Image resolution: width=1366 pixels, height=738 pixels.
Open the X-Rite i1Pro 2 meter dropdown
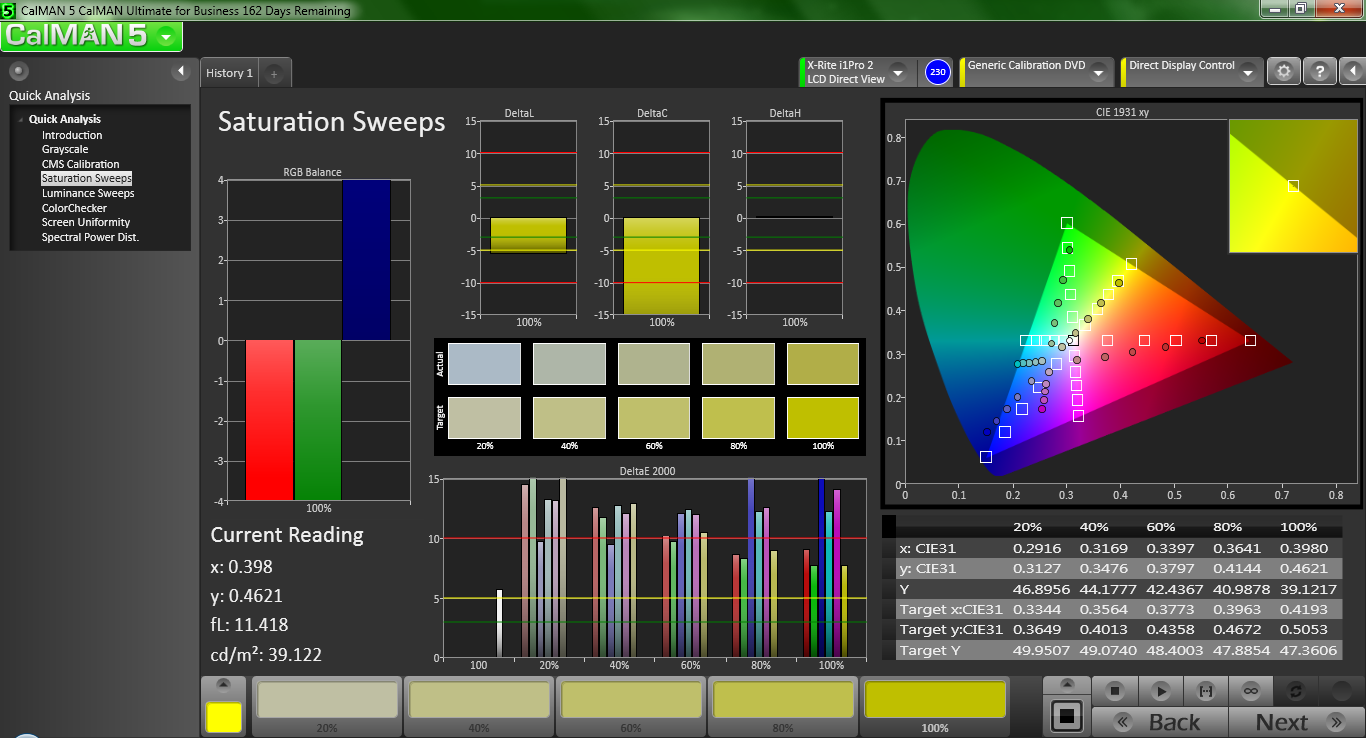[897, 73]
